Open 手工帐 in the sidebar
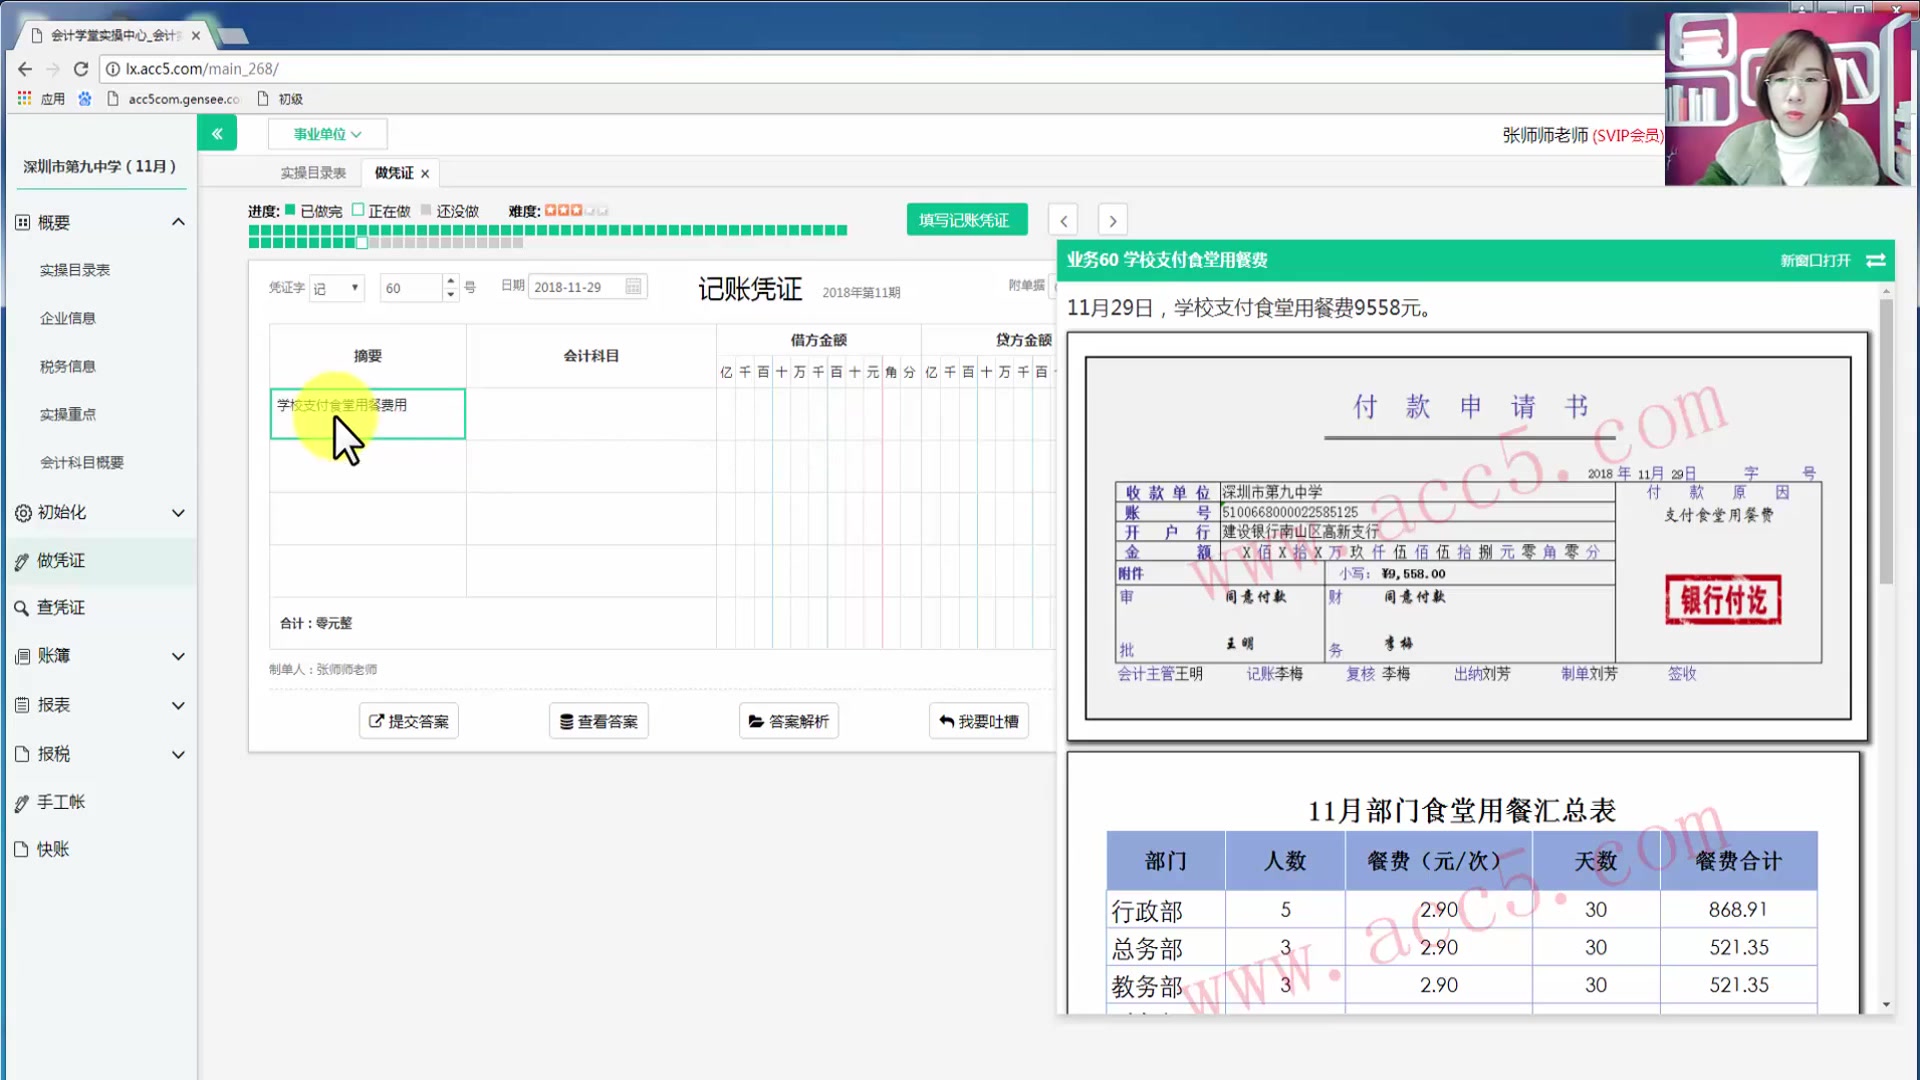The image size is (1920, 1080). pyautogui.click(x=61, y=801)
